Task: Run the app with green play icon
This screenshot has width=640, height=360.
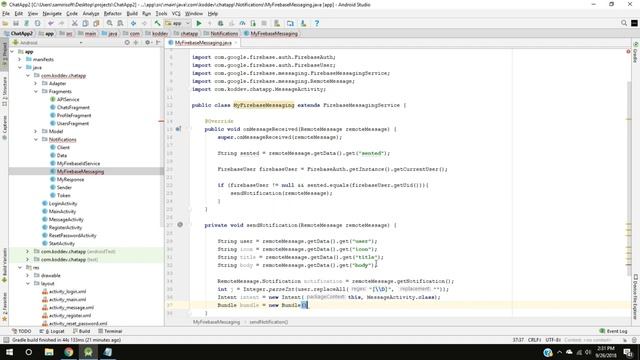Action: point(199,23)
